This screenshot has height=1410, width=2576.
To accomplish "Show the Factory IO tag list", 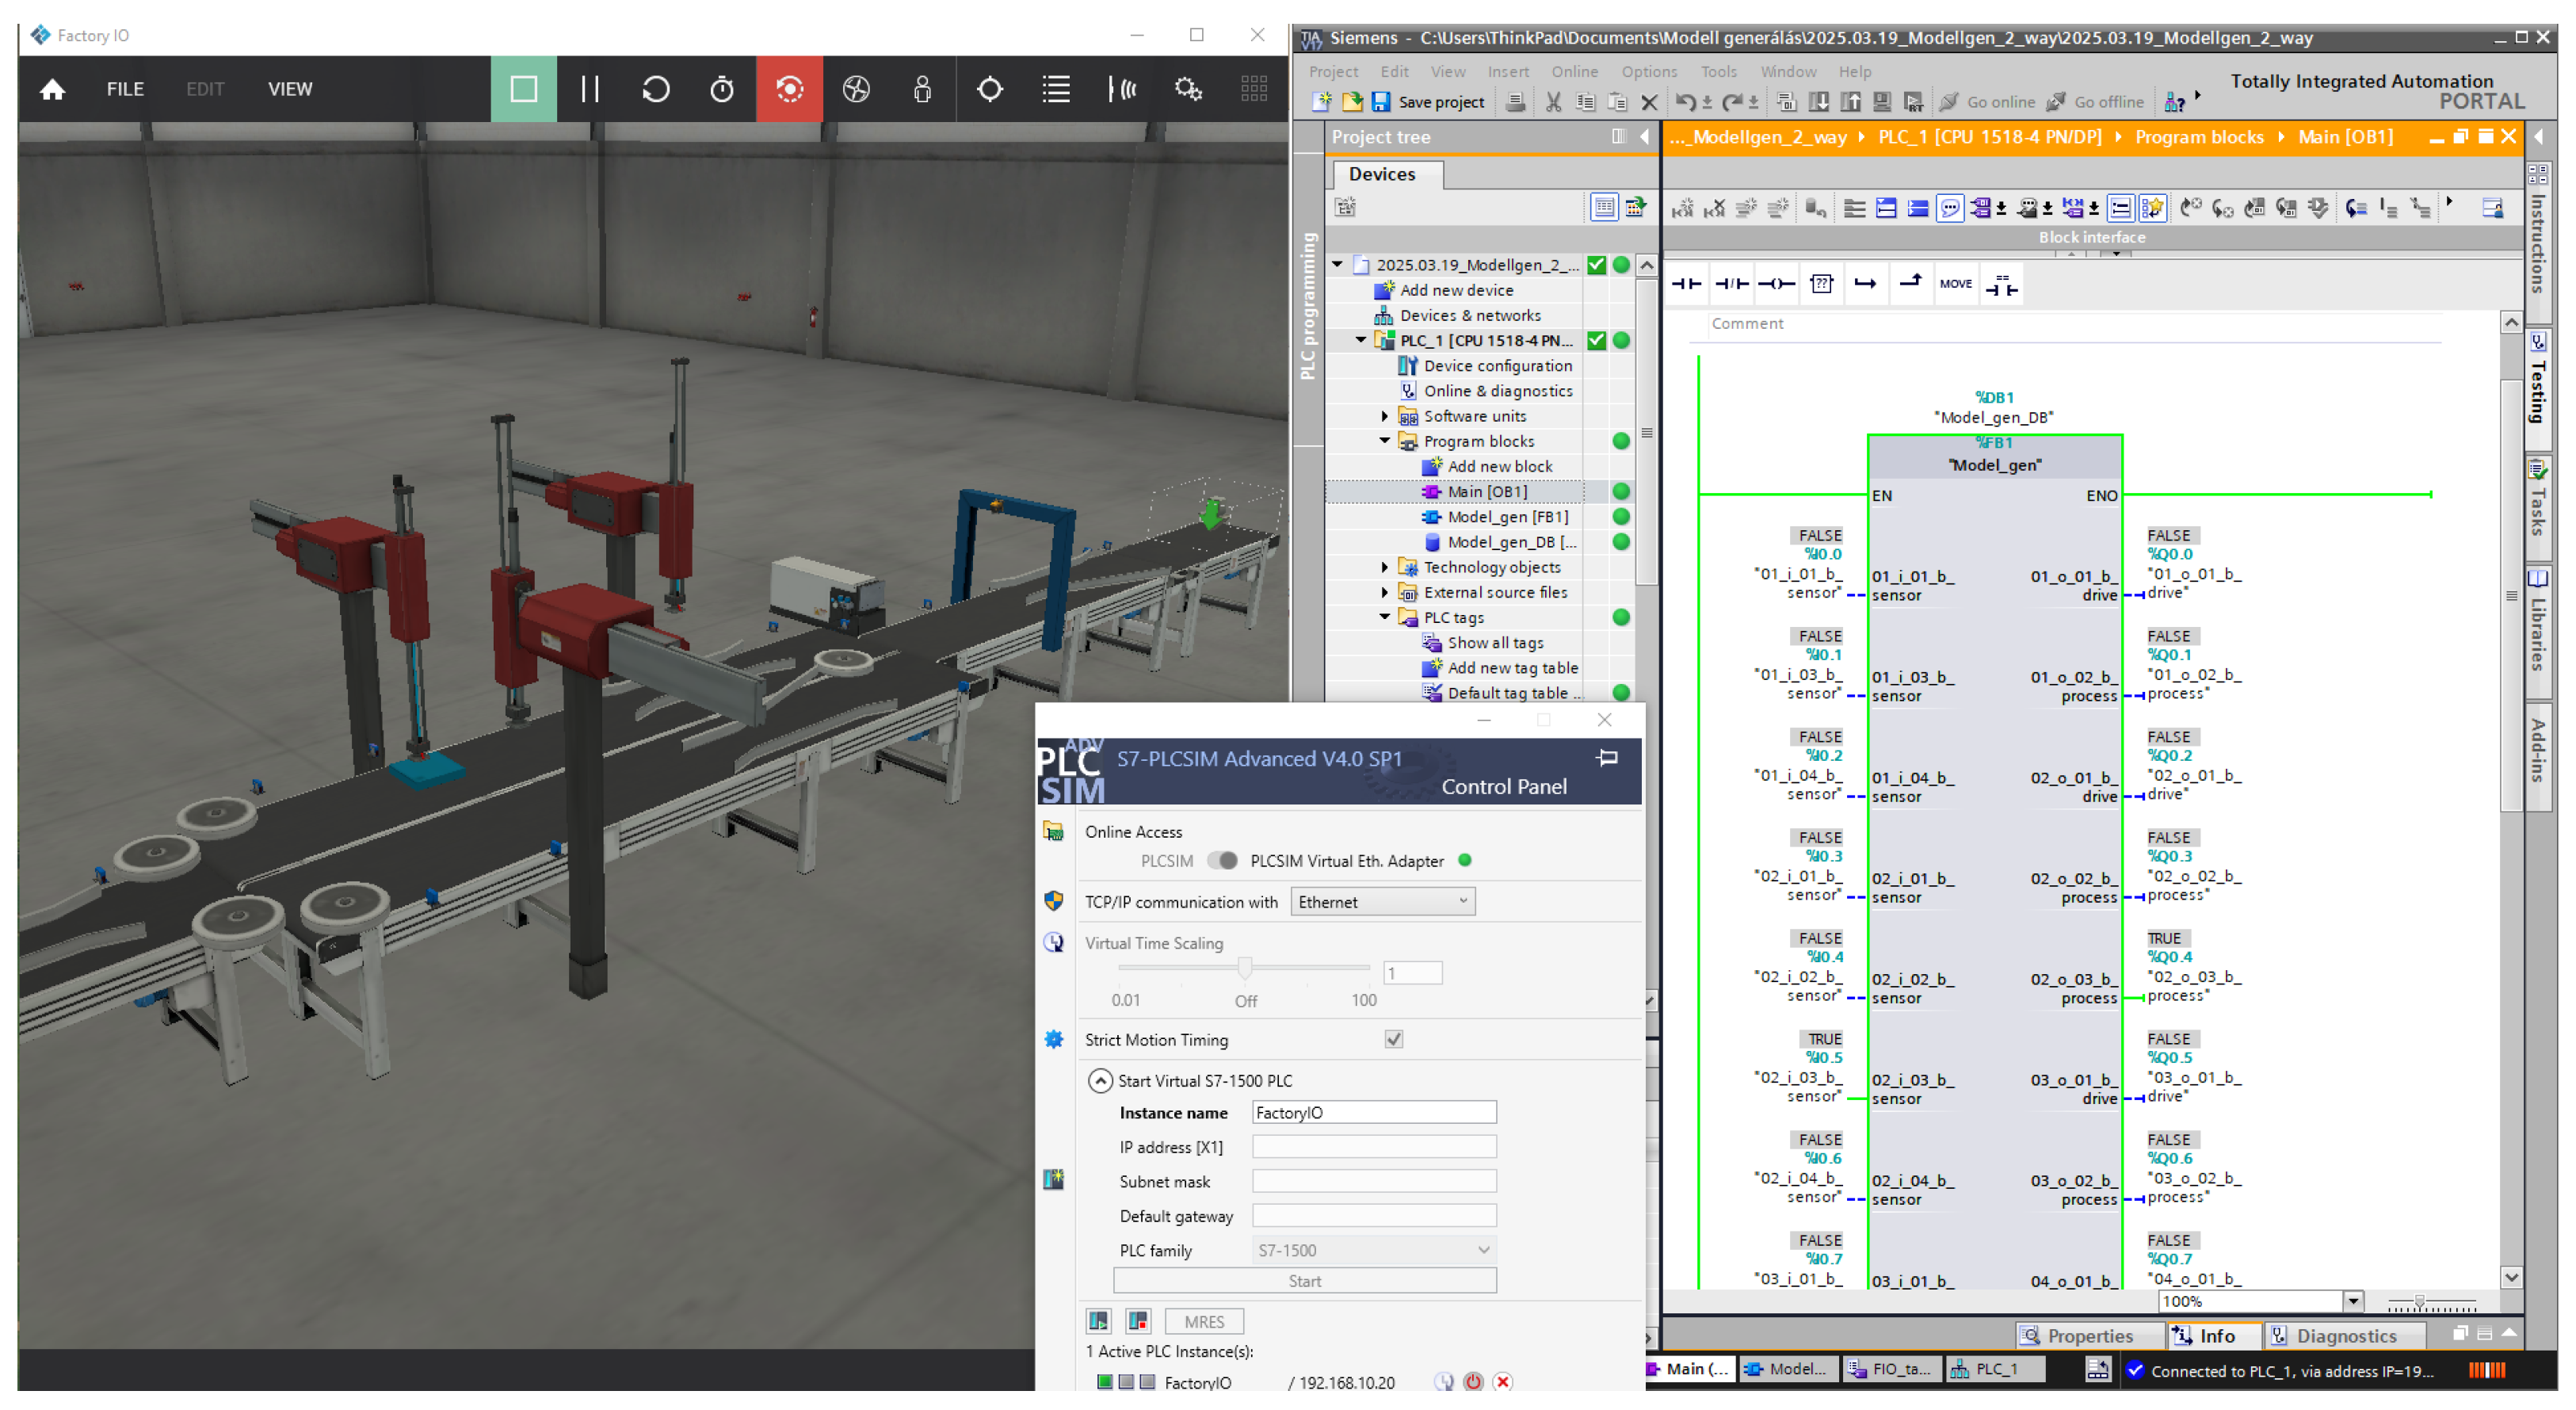I will pyautogui.click(x=1056, y=89).
